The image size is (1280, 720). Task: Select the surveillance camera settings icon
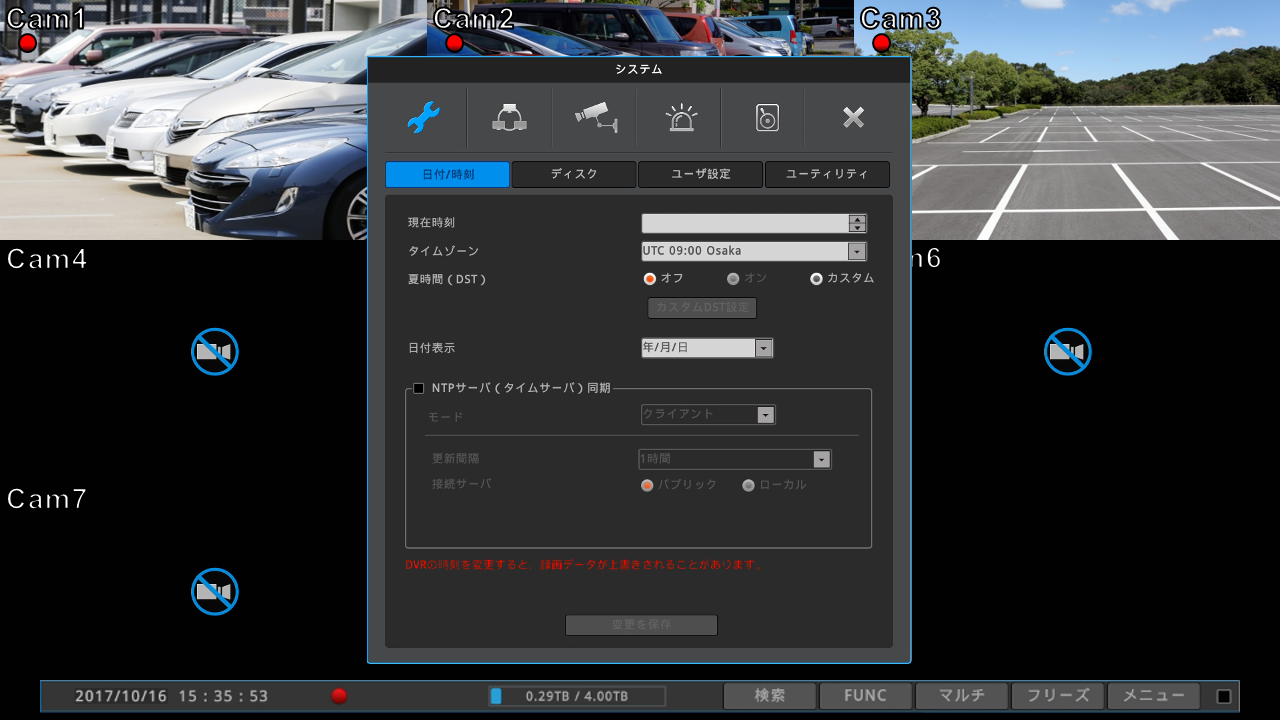(596, 118)
